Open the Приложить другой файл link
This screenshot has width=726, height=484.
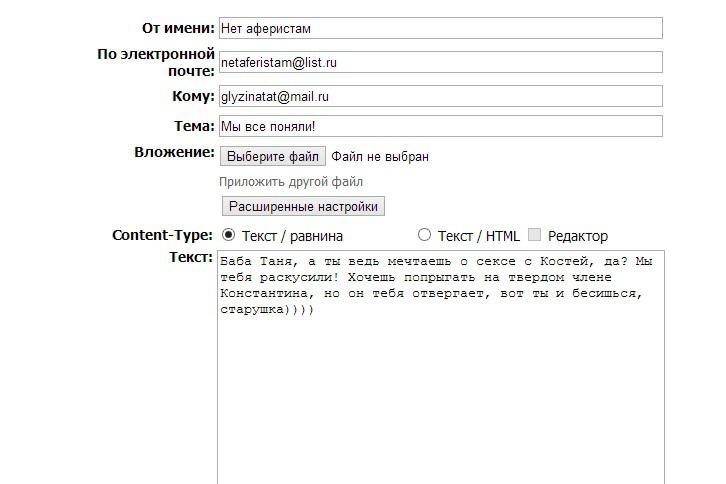[291, 182]
